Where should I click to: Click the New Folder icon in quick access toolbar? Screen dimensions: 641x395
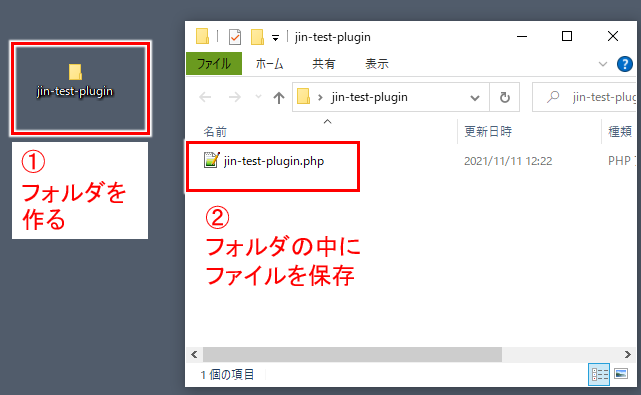[257, 37]
